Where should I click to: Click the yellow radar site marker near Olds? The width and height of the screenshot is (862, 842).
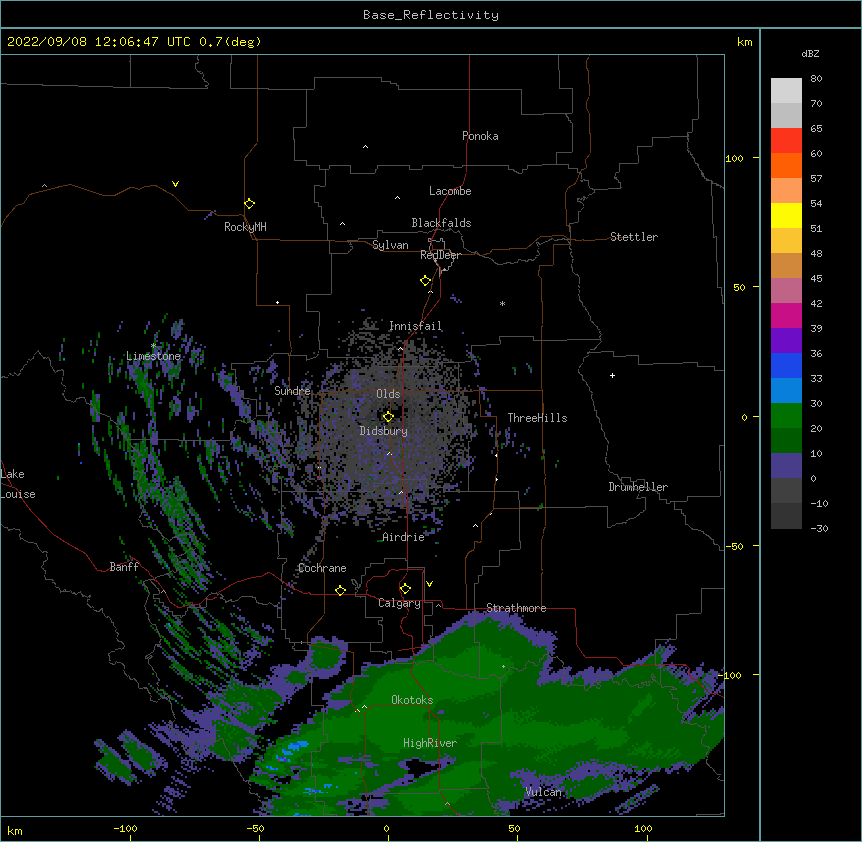[388, 417]
